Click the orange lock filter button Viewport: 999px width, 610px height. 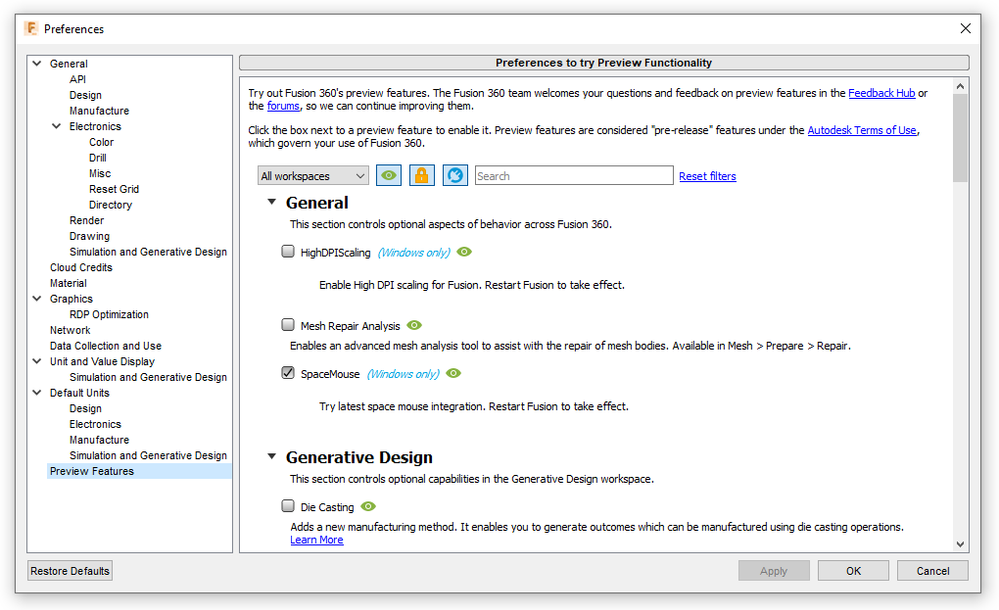pos(421,175)
